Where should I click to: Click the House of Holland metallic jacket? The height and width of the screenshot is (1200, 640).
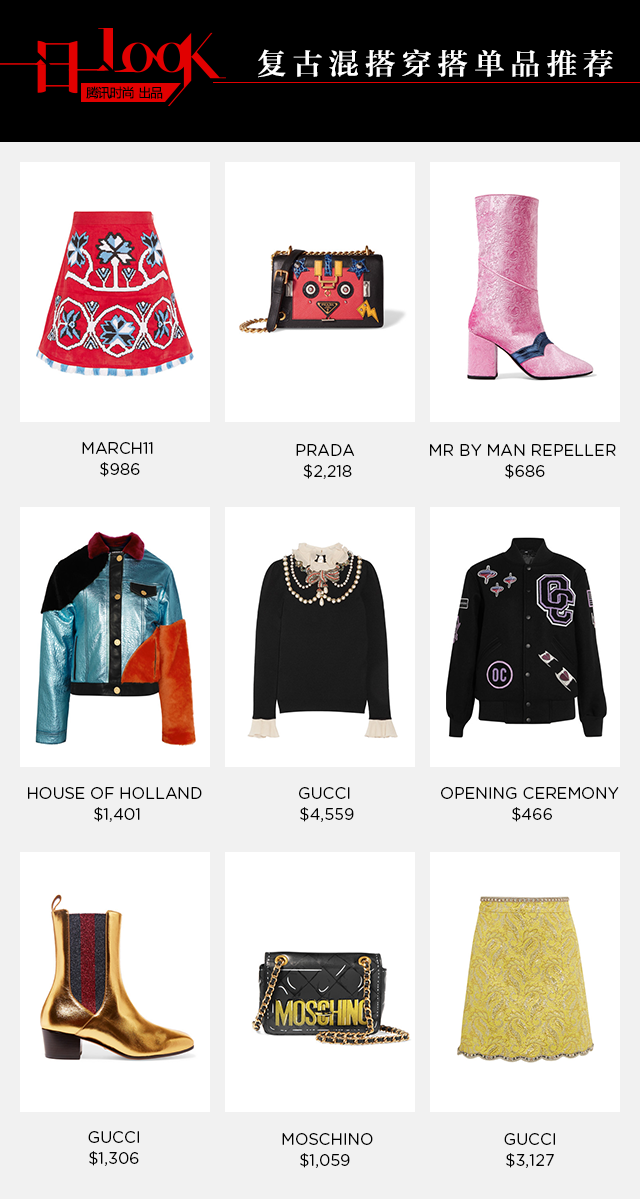click(x=115, y=637)
